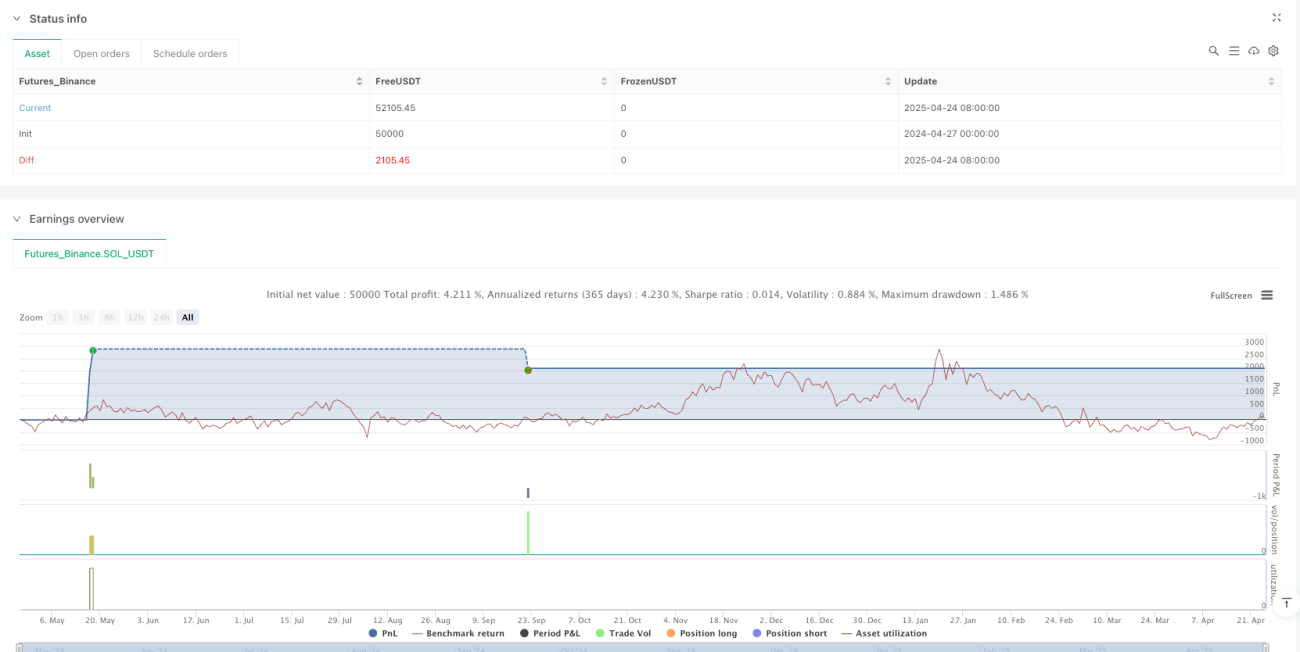Sort by the Futures_Binance column arrows
The width and height of the screenshot is (1300, 652).
coord(359,81)
